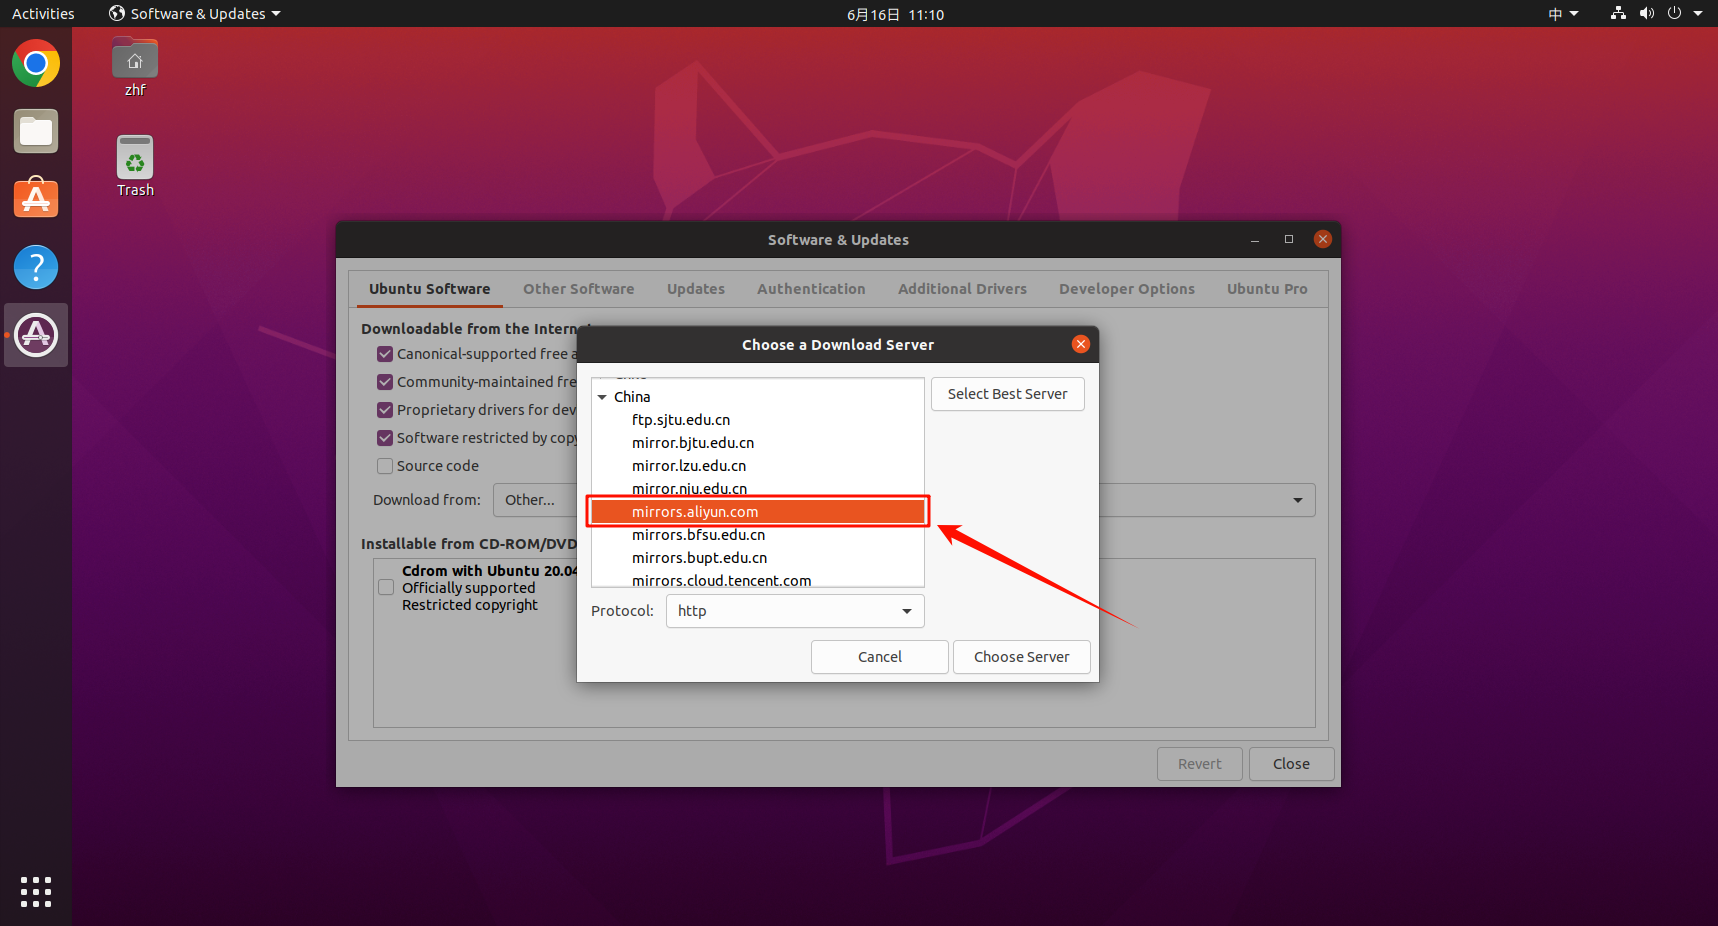Open Google Chrome from the dock
The height and width of the screenshot is (926, 1718).
click(x=35, y=63)
